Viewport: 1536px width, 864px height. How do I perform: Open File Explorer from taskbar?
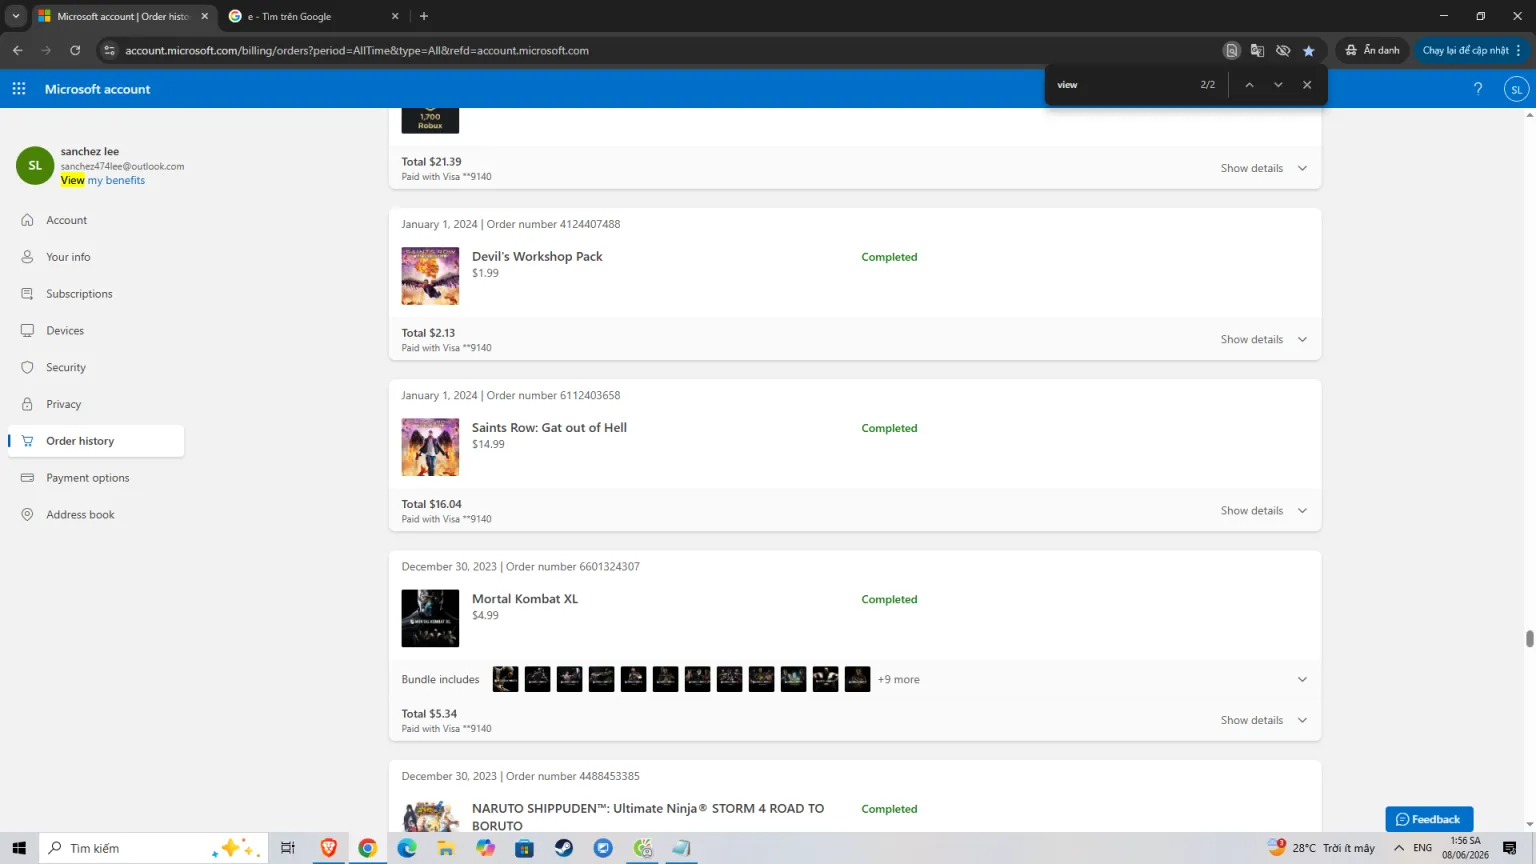[x=446, y=848]
